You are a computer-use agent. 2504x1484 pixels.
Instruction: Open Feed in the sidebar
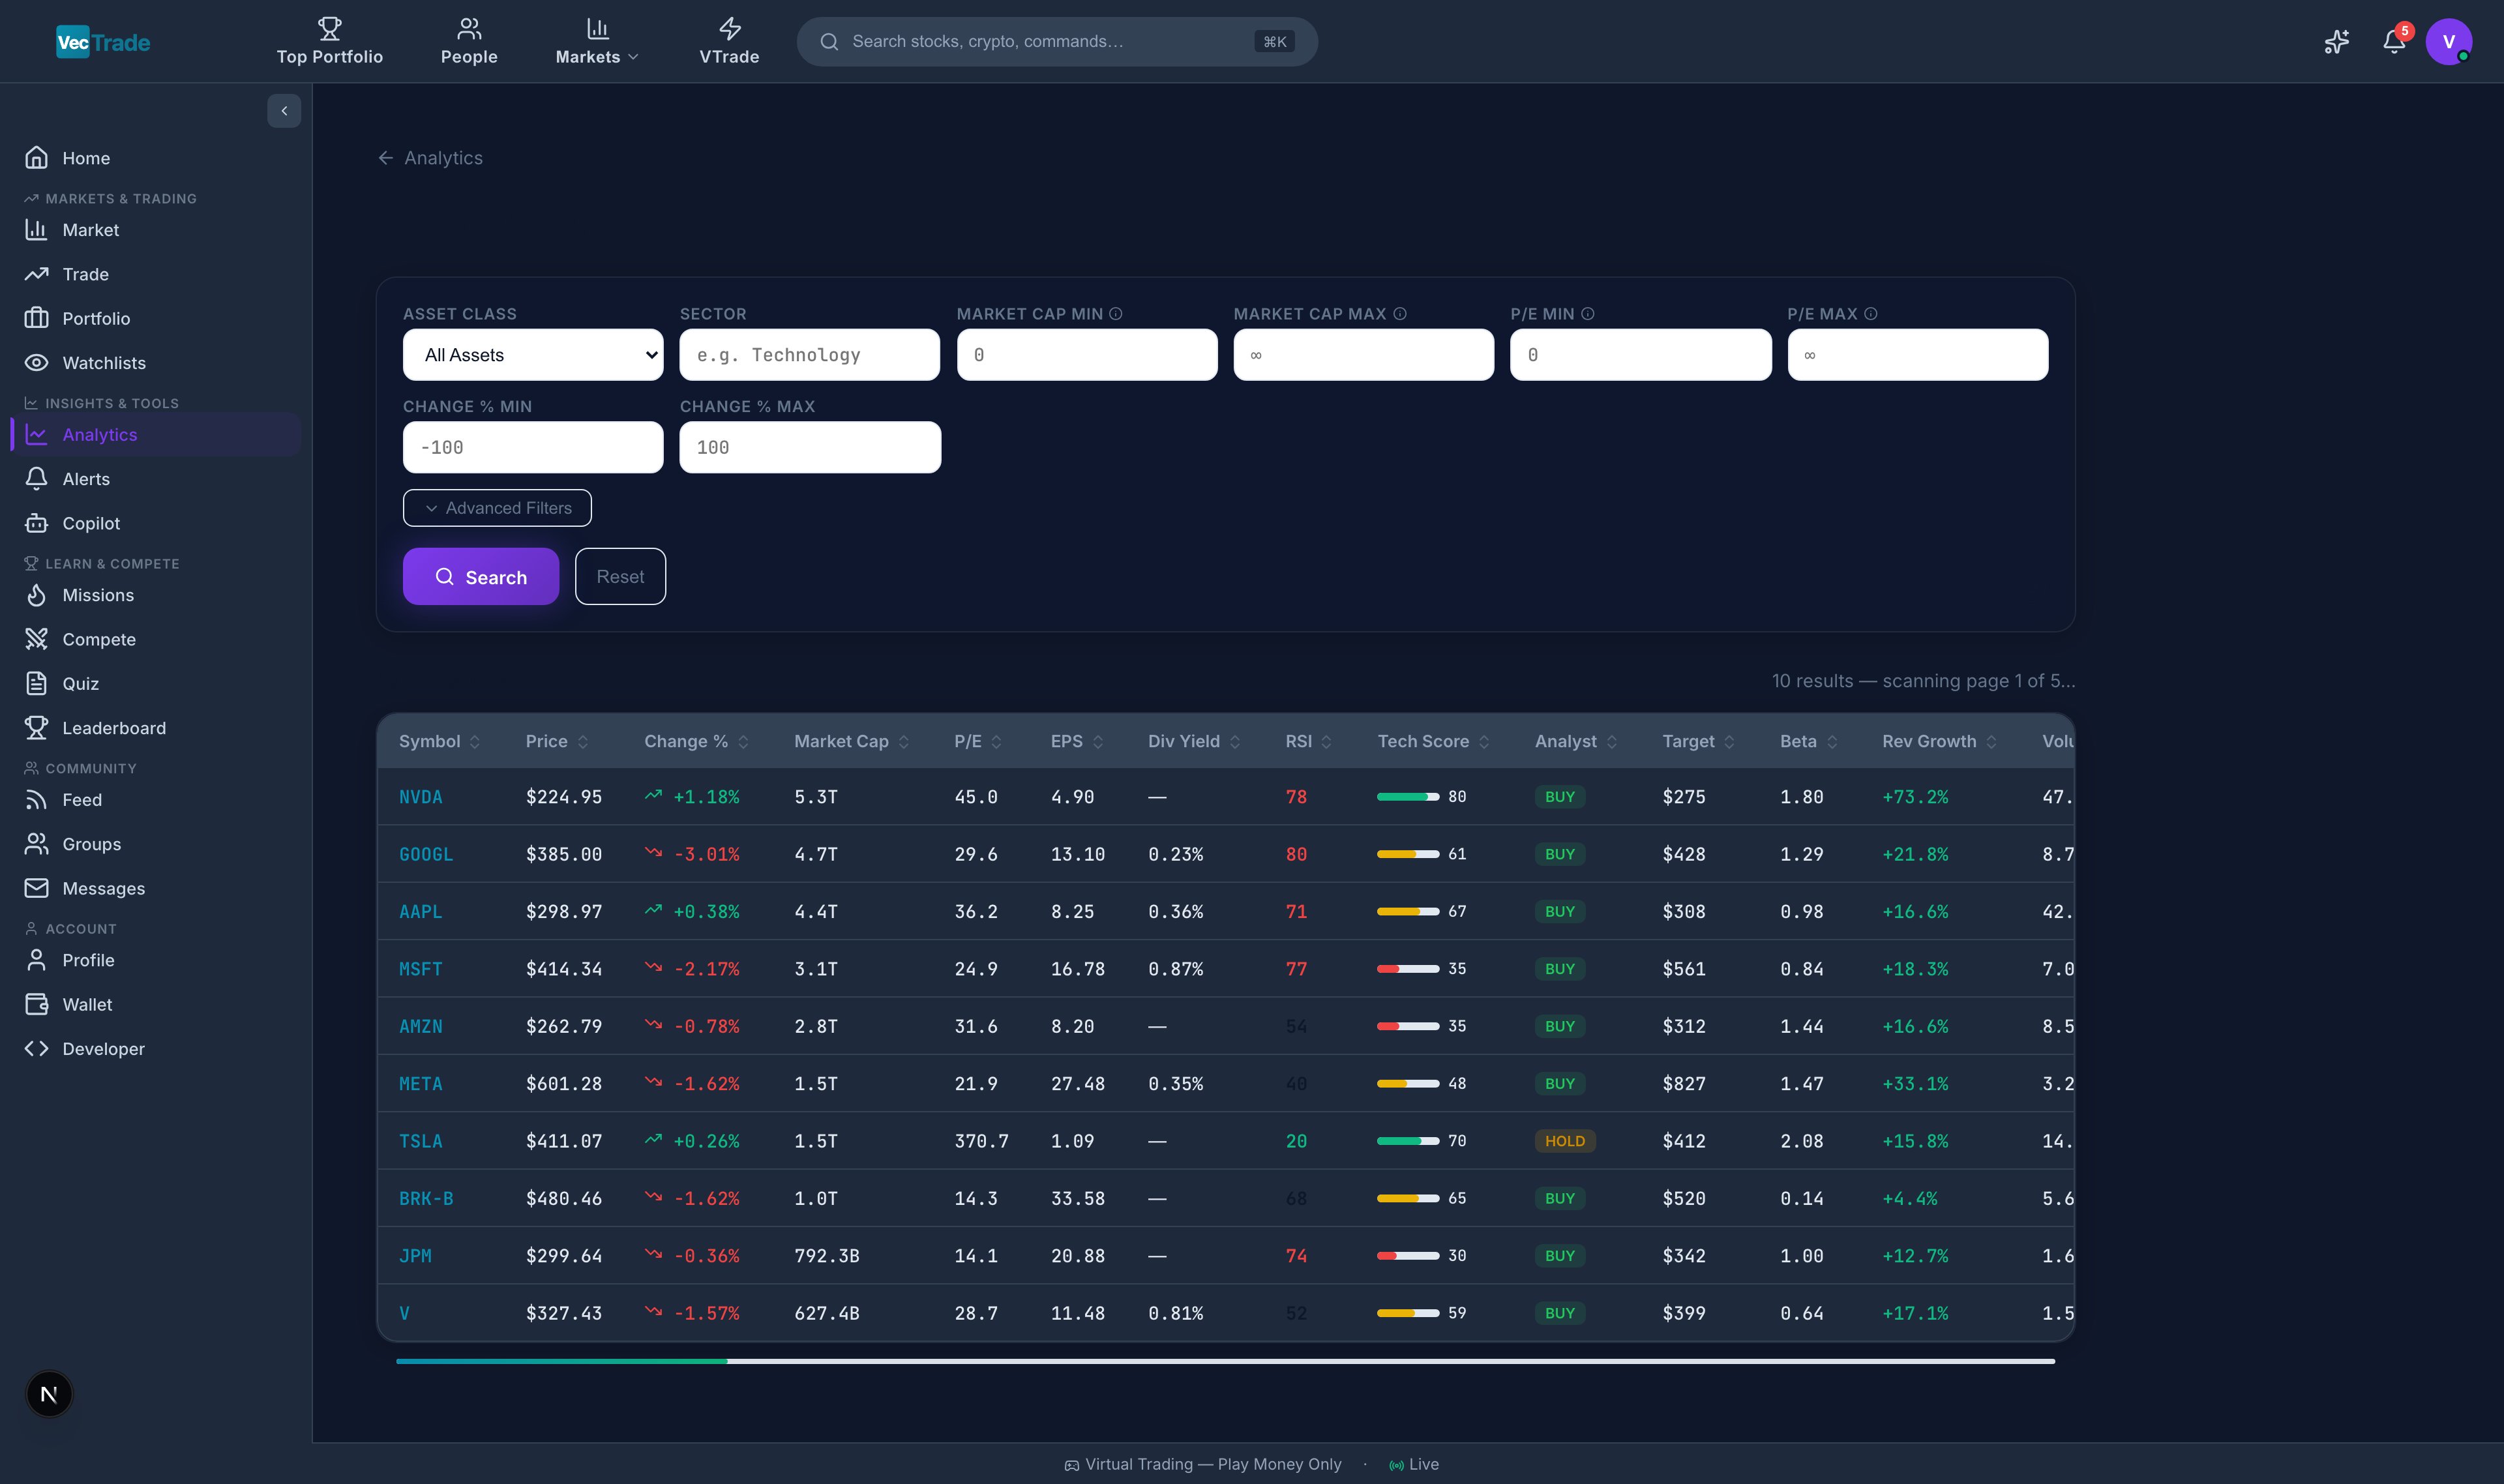pyautogui.click(x=156, y=800)
